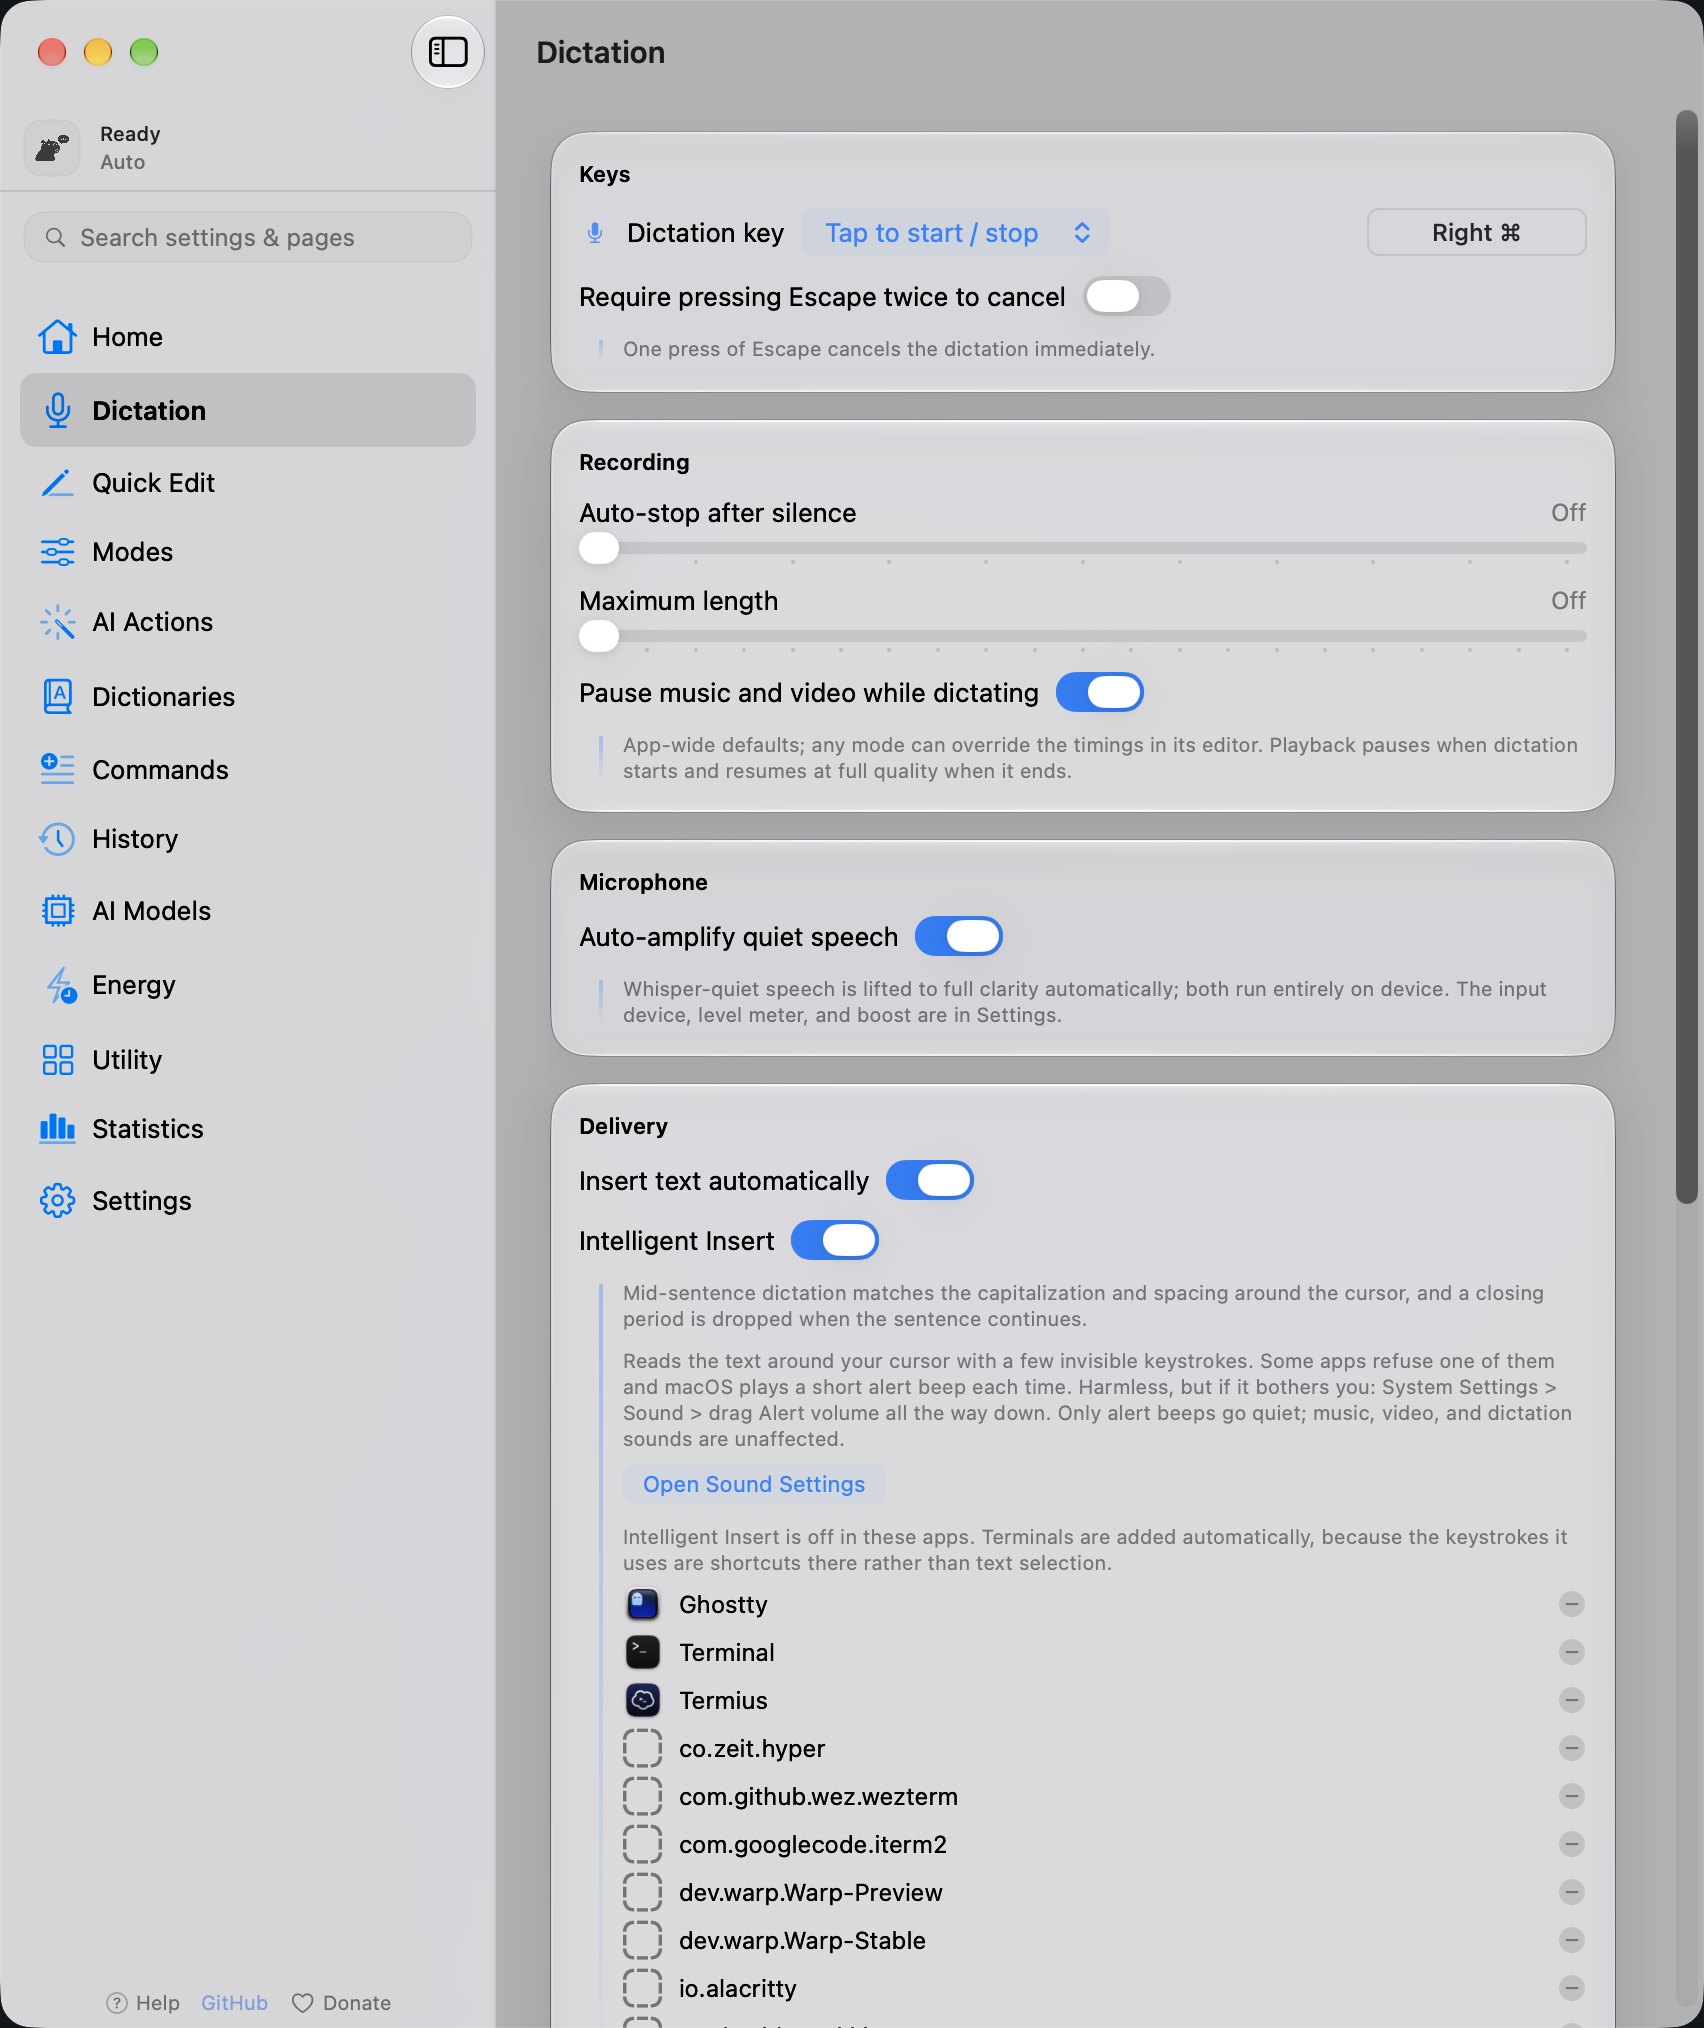The height and width of the screenshot is (2028, 1704).
Task: Open the Tap to start / stop dropdown
Action: (956, 233)
